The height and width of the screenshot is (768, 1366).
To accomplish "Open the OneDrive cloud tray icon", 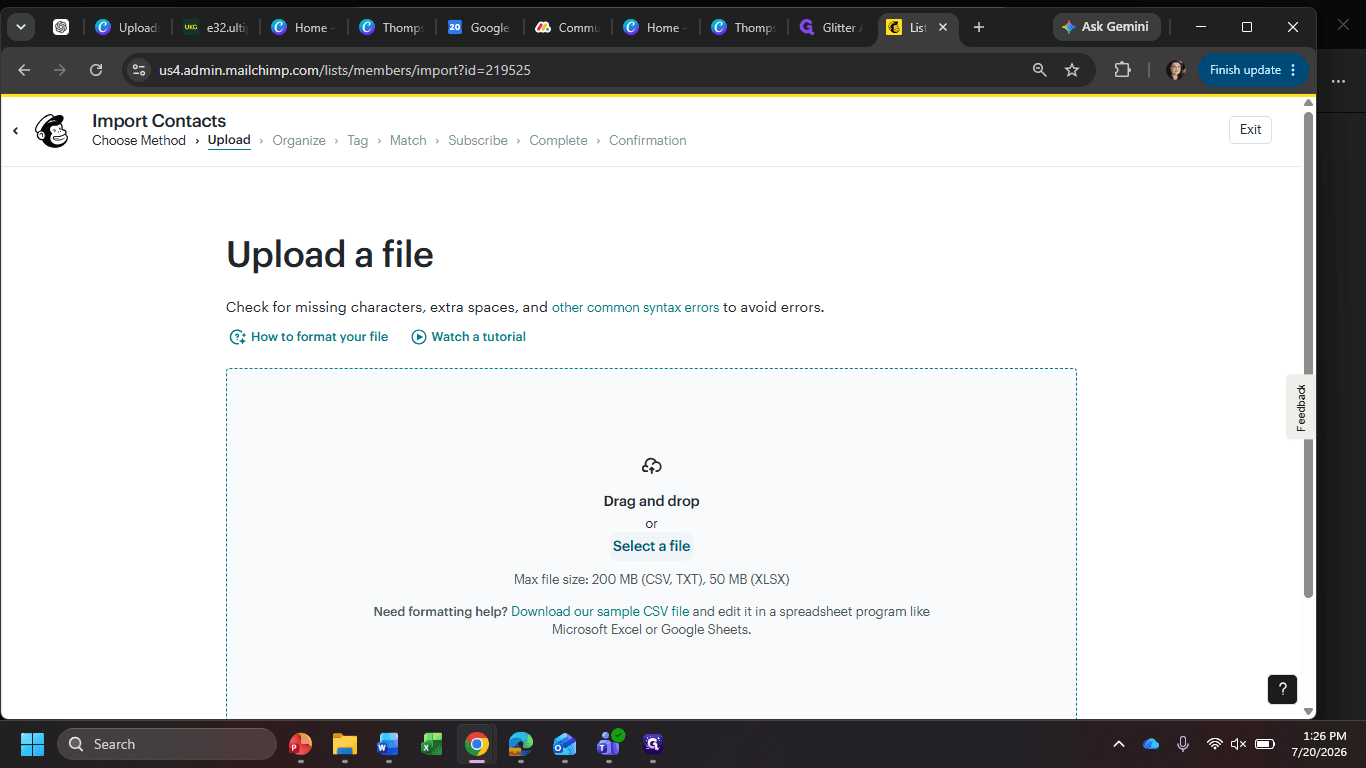I will pos(1151,744).
